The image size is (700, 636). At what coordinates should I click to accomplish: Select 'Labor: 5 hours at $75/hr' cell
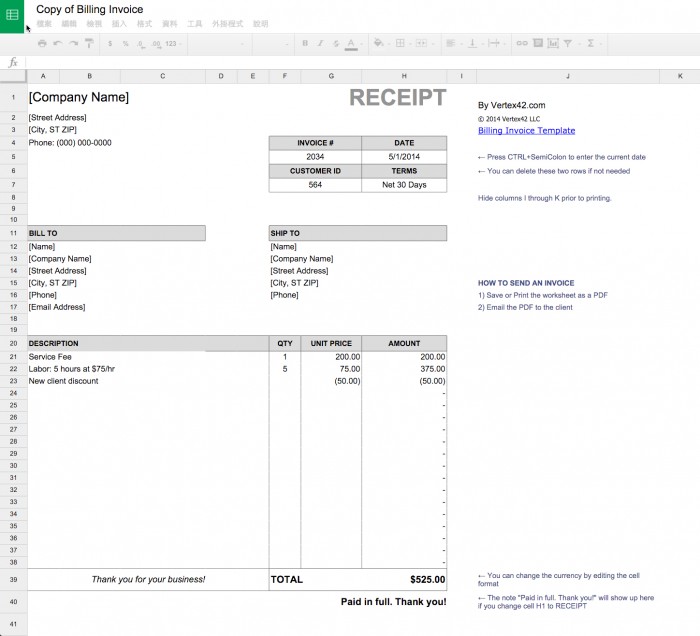[148, 369]
